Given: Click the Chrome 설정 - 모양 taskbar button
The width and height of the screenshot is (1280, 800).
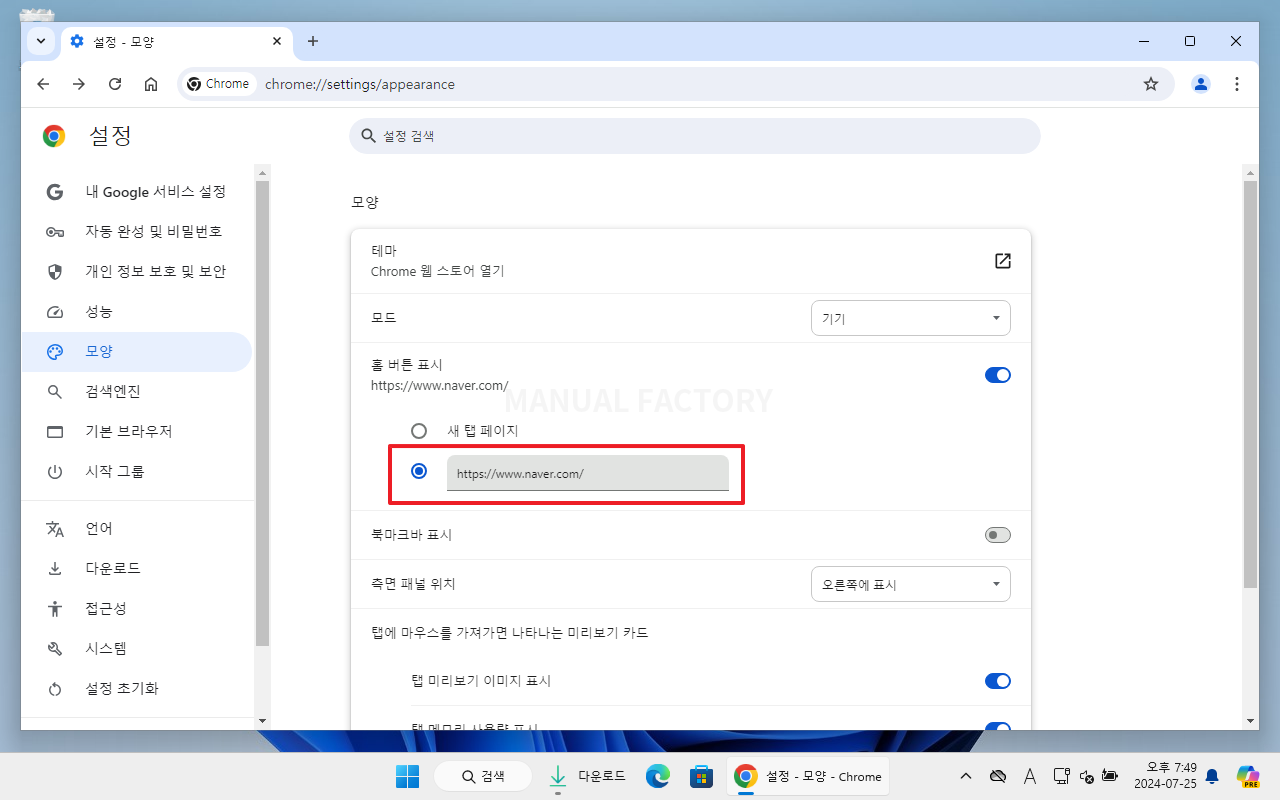Looking at the screenshot, I should [x=808, y=776].
